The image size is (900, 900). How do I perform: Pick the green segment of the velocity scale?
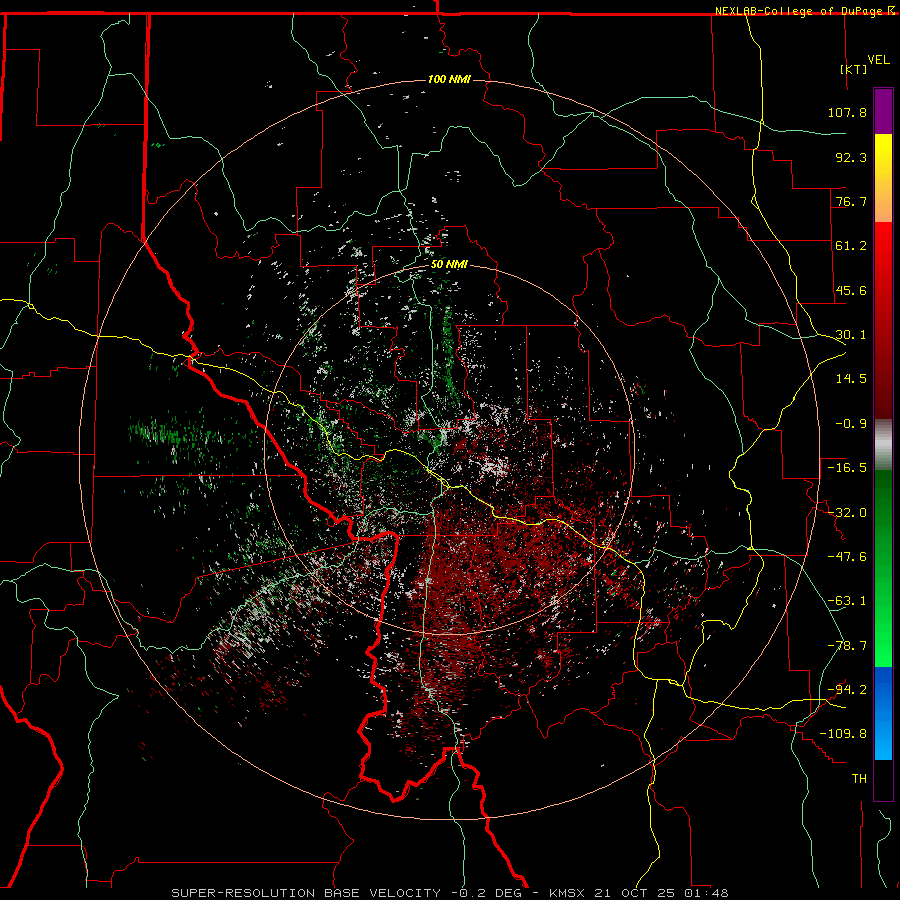(883, 568)
